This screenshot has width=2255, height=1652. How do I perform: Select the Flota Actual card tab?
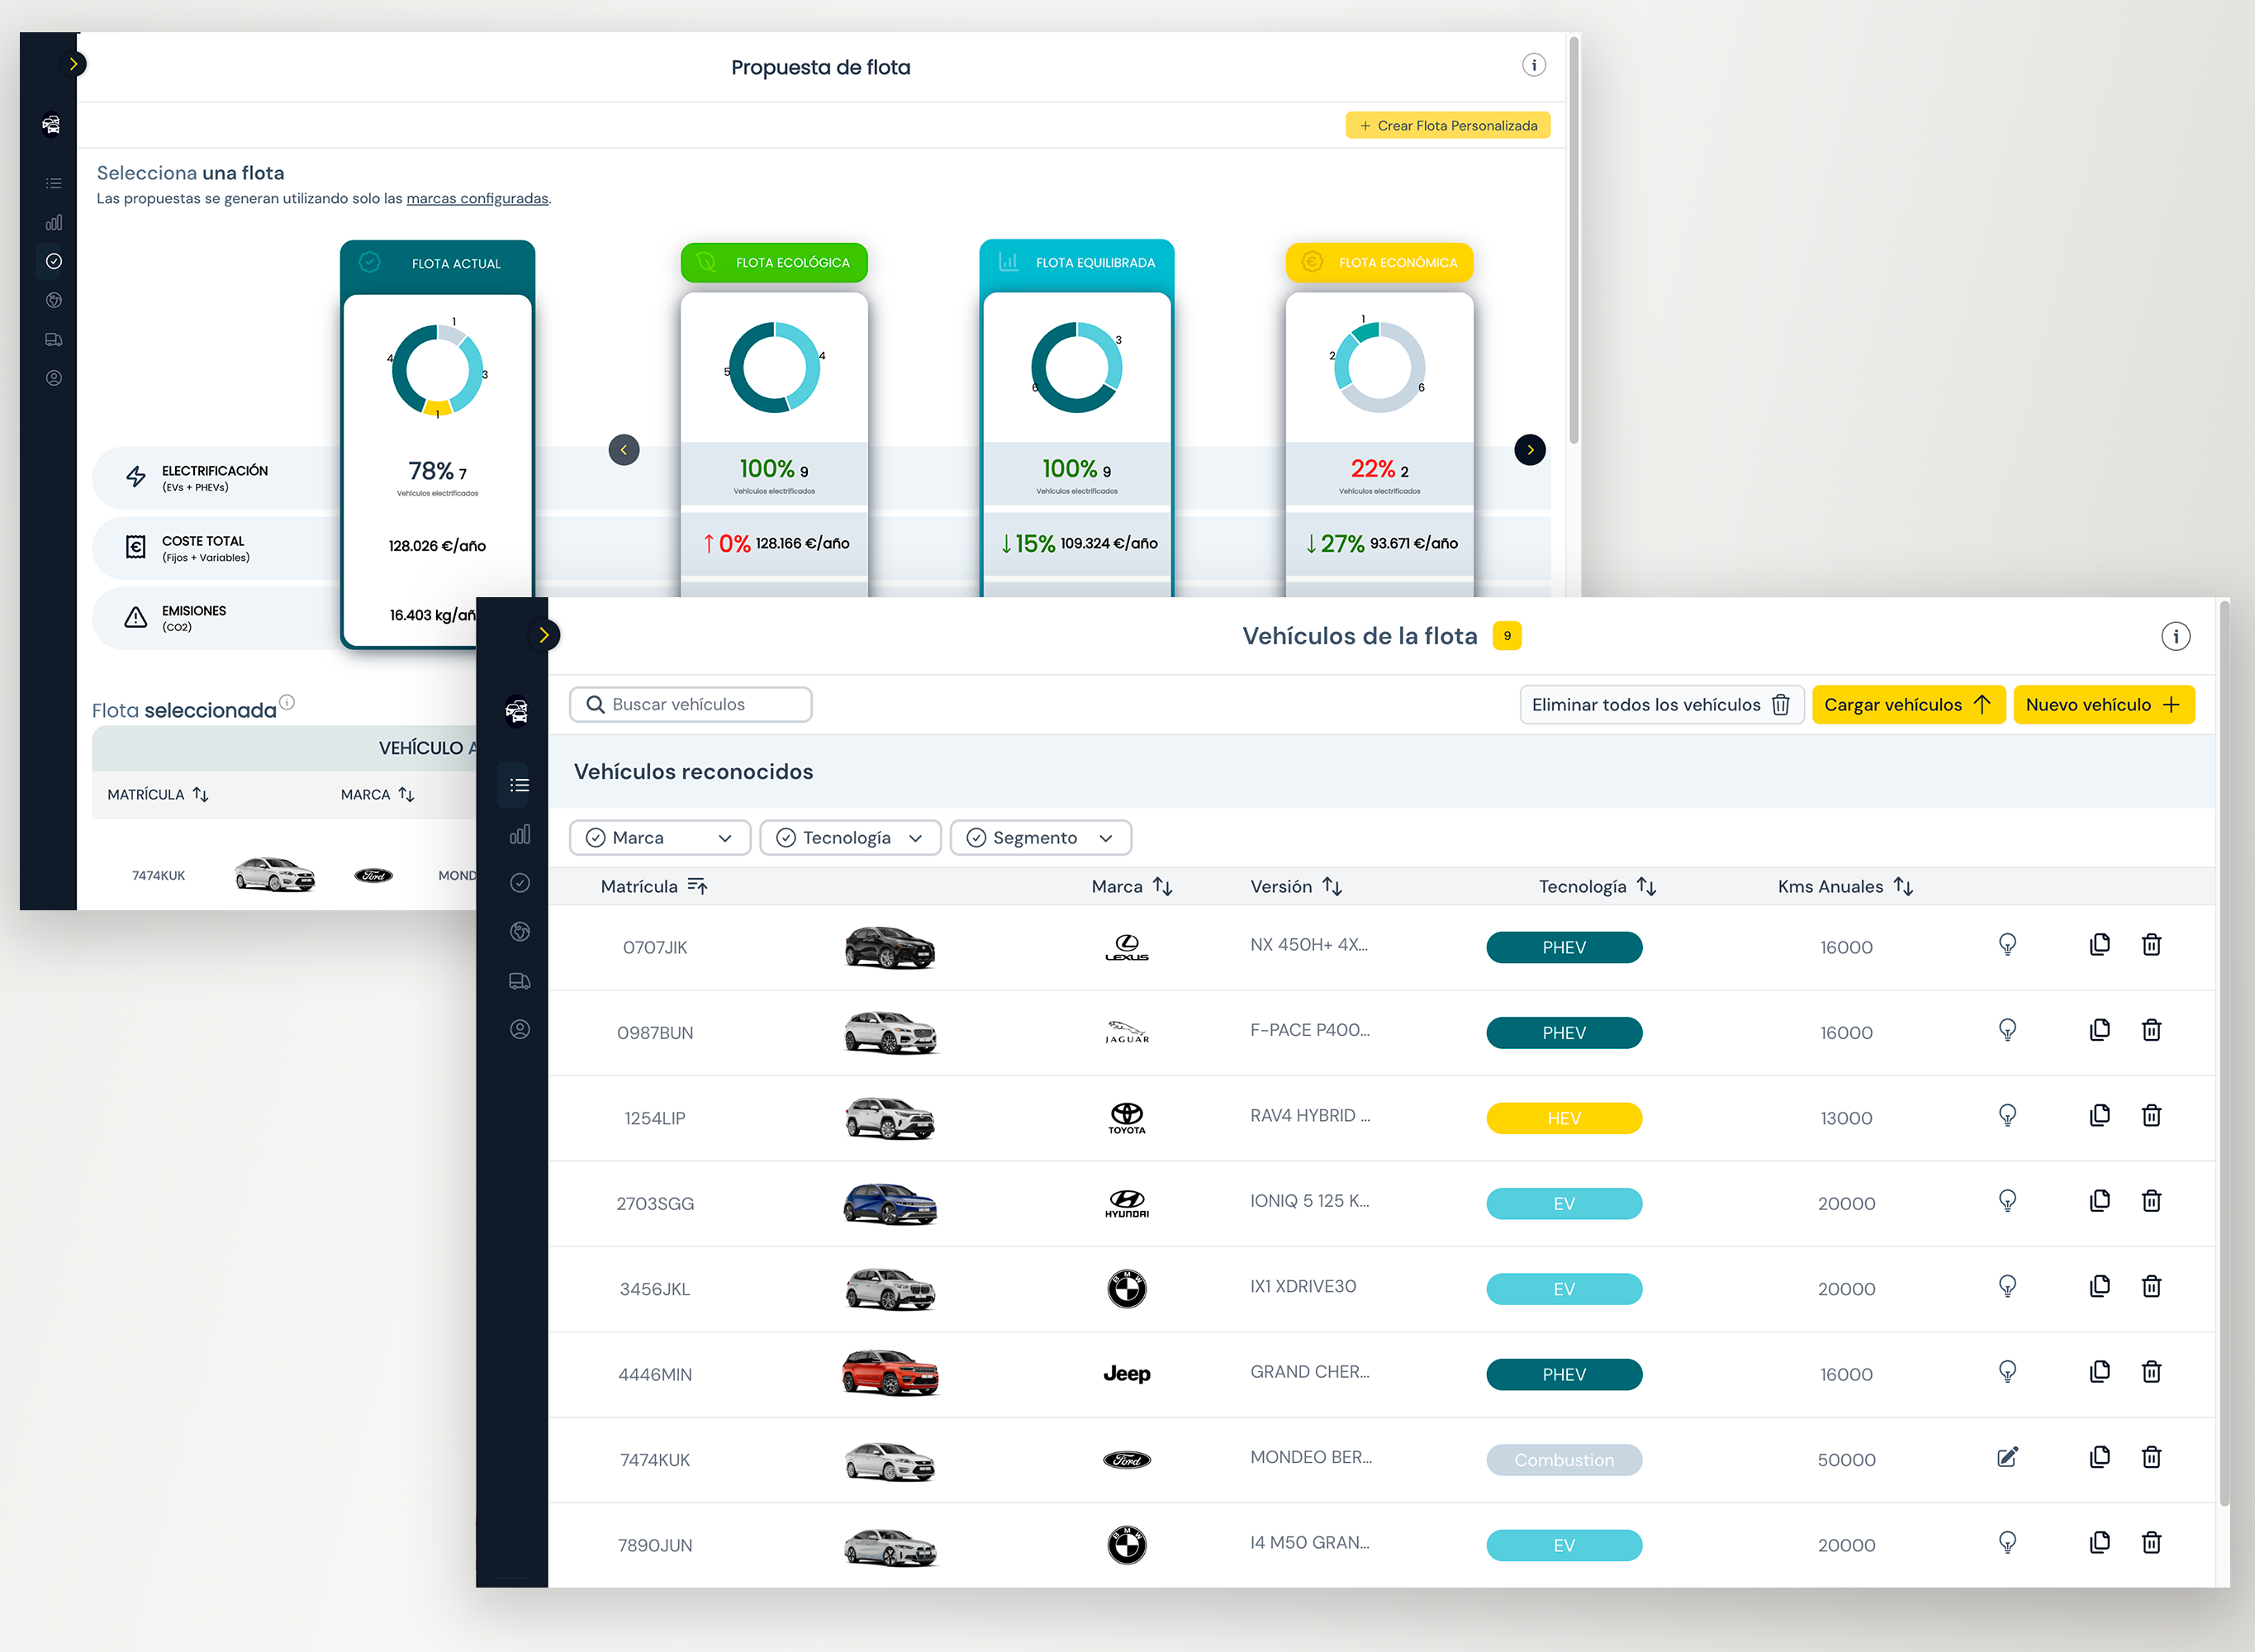pos(437,264)
